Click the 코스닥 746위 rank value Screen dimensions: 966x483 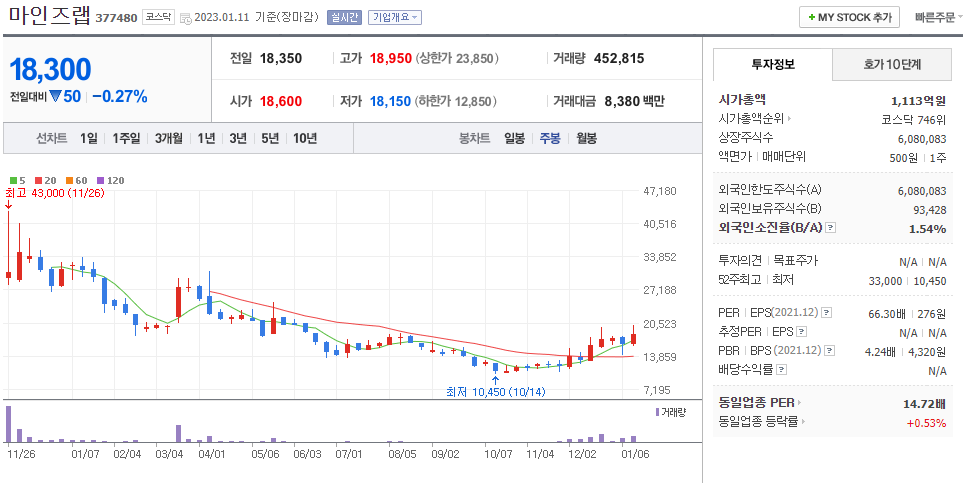[x=914, y=120]
